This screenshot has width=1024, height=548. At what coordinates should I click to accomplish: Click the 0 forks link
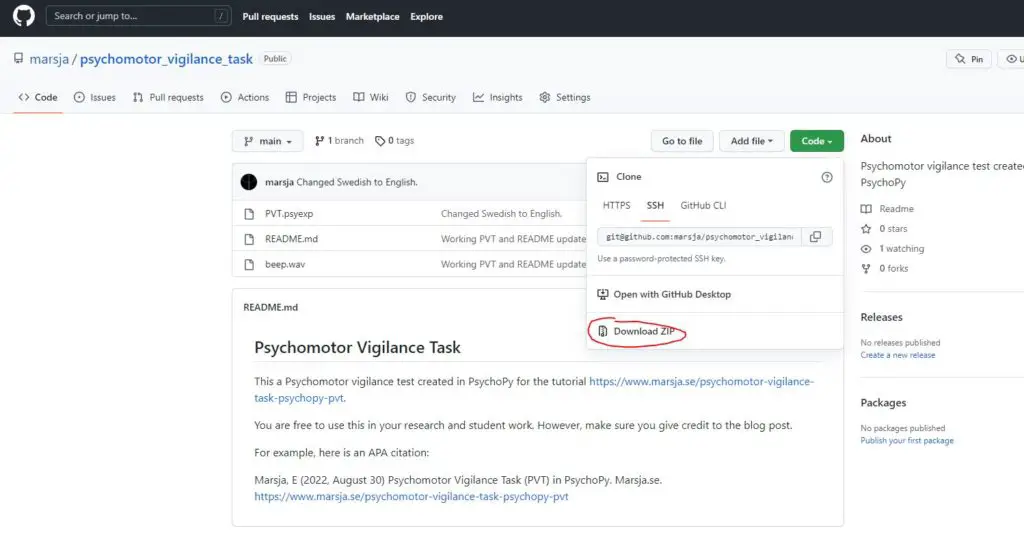tap(893, 268)
